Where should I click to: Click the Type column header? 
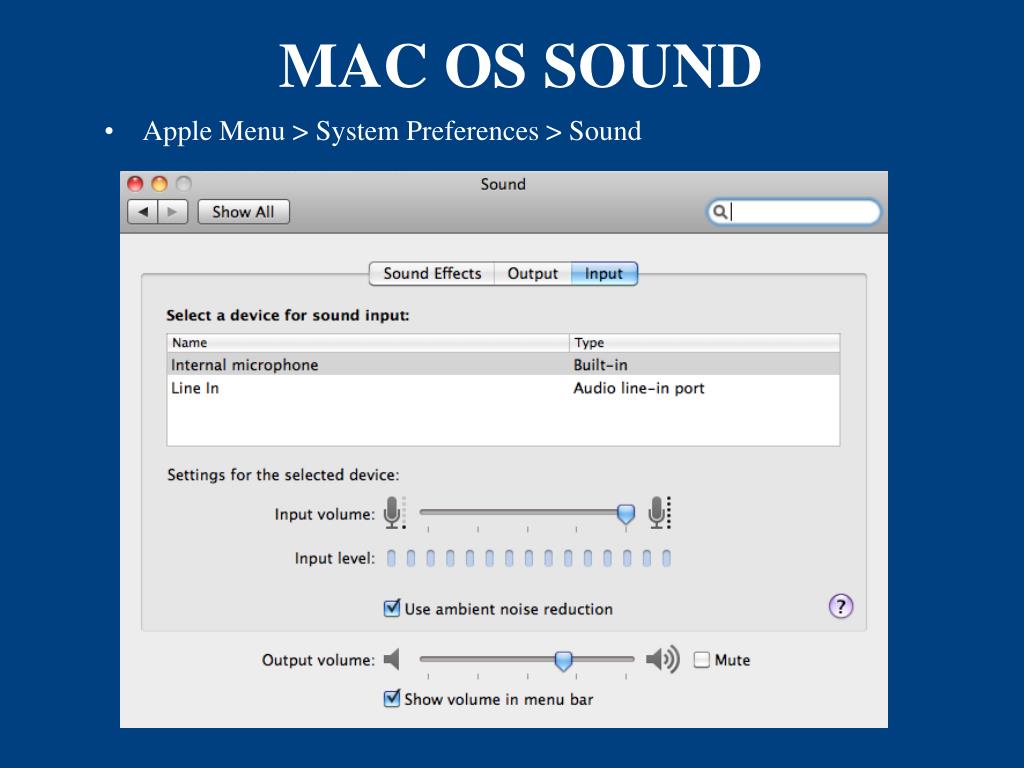pyautogui.click(x=705, y=343)
